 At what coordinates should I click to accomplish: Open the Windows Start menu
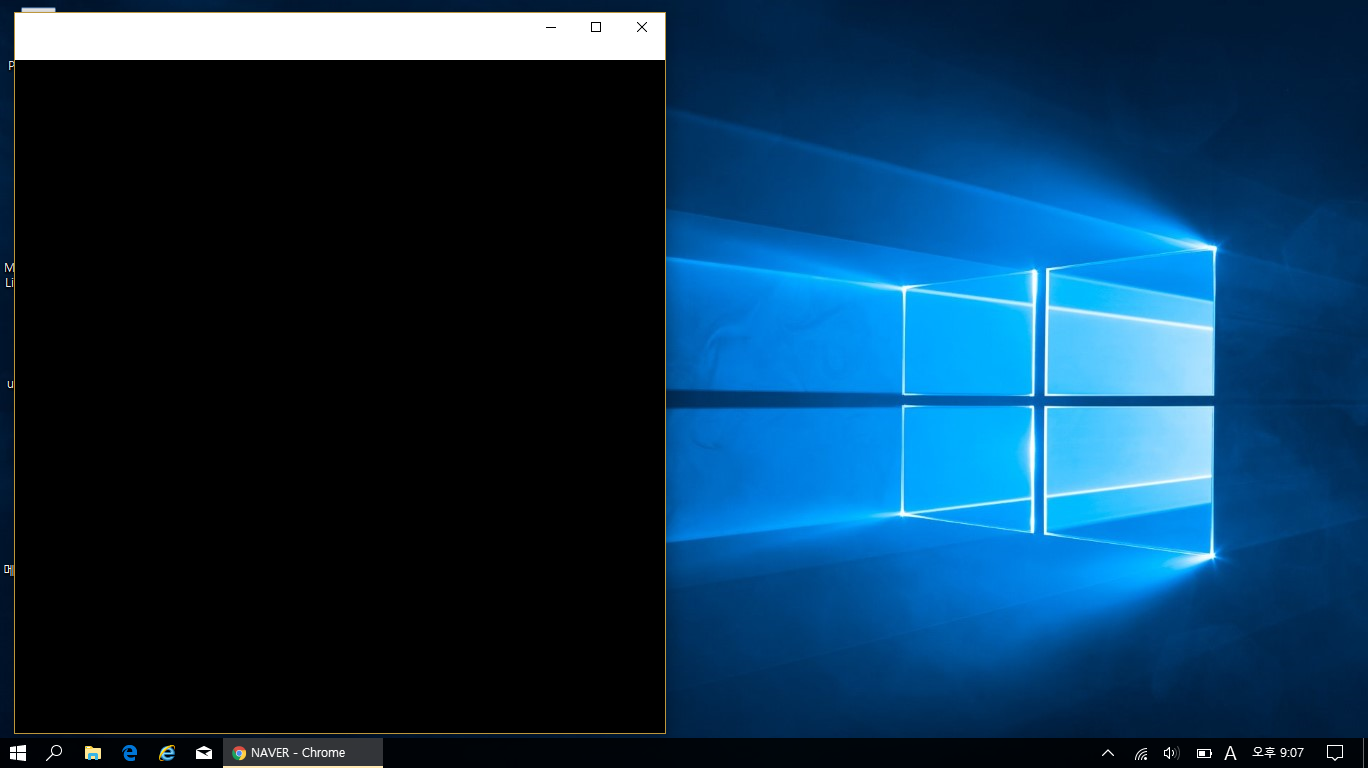[18, 753]
